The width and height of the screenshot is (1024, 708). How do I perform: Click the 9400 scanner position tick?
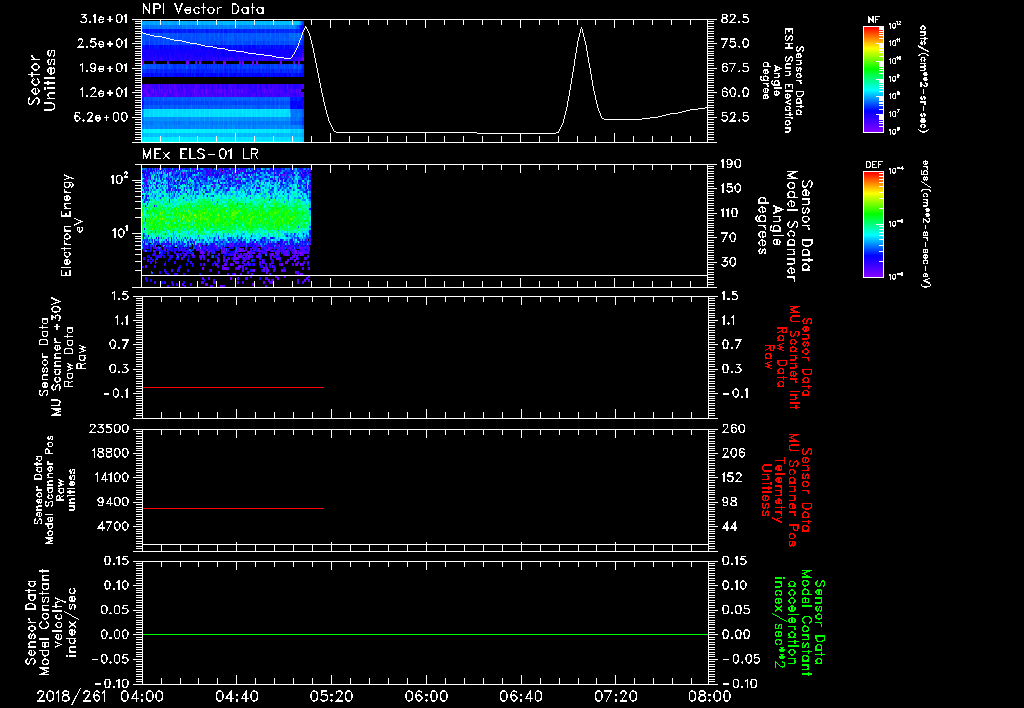[112, 502]
